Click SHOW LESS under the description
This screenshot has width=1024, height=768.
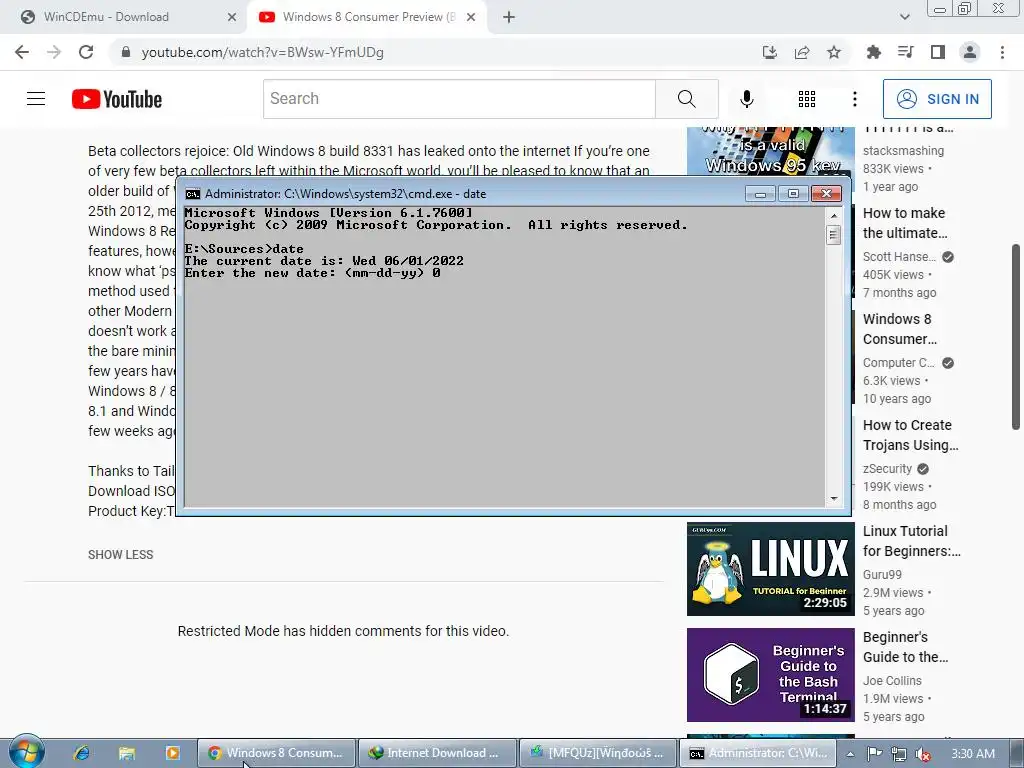pyautogui.click(x=121, y=554)
